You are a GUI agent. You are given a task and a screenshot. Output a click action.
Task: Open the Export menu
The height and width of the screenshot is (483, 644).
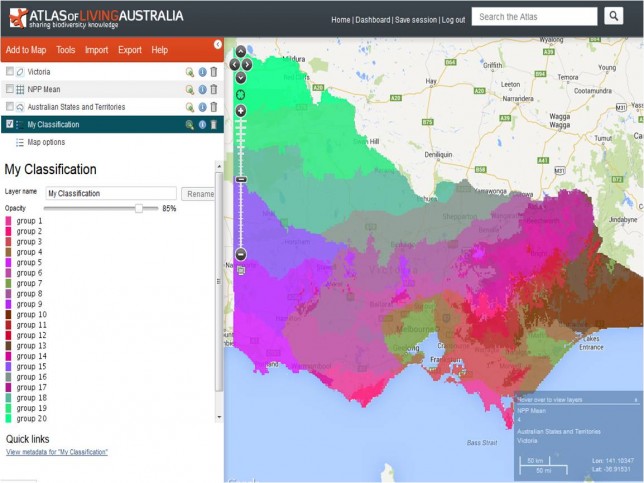coord(129,50)
